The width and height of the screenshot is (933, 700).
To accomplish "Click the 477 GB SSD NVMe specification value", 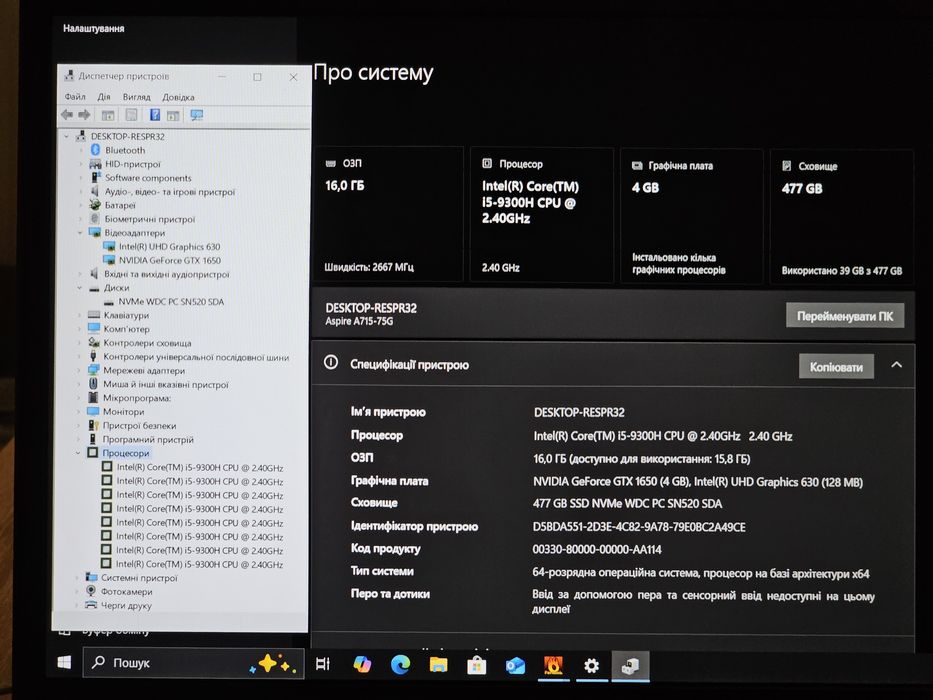I will [x=627, y=504].
